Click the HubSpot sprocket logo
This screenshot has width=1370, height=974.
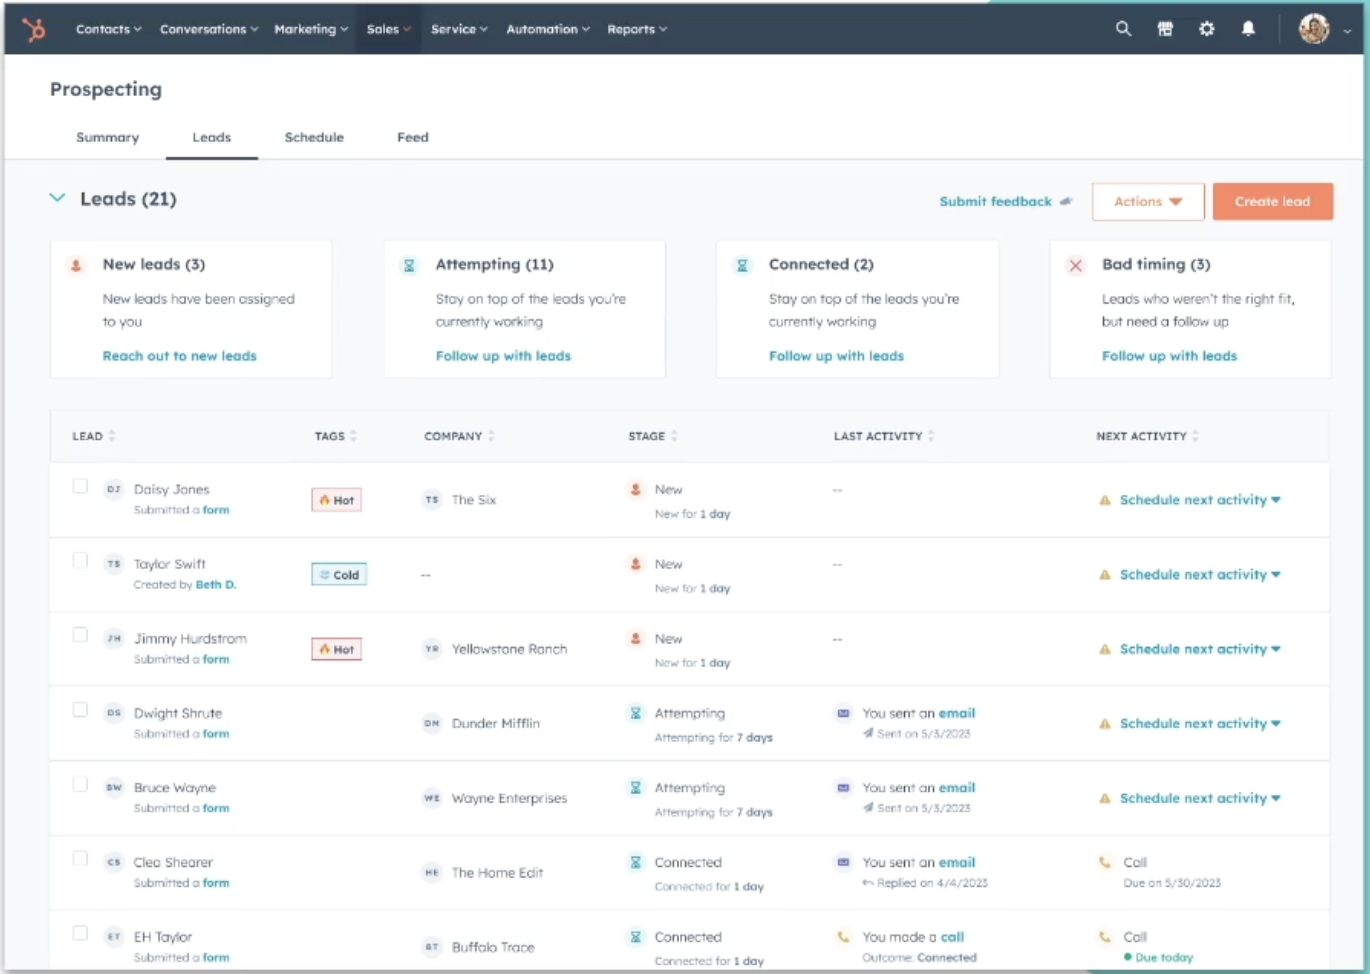pyautogui.click(x=34, y=30)
